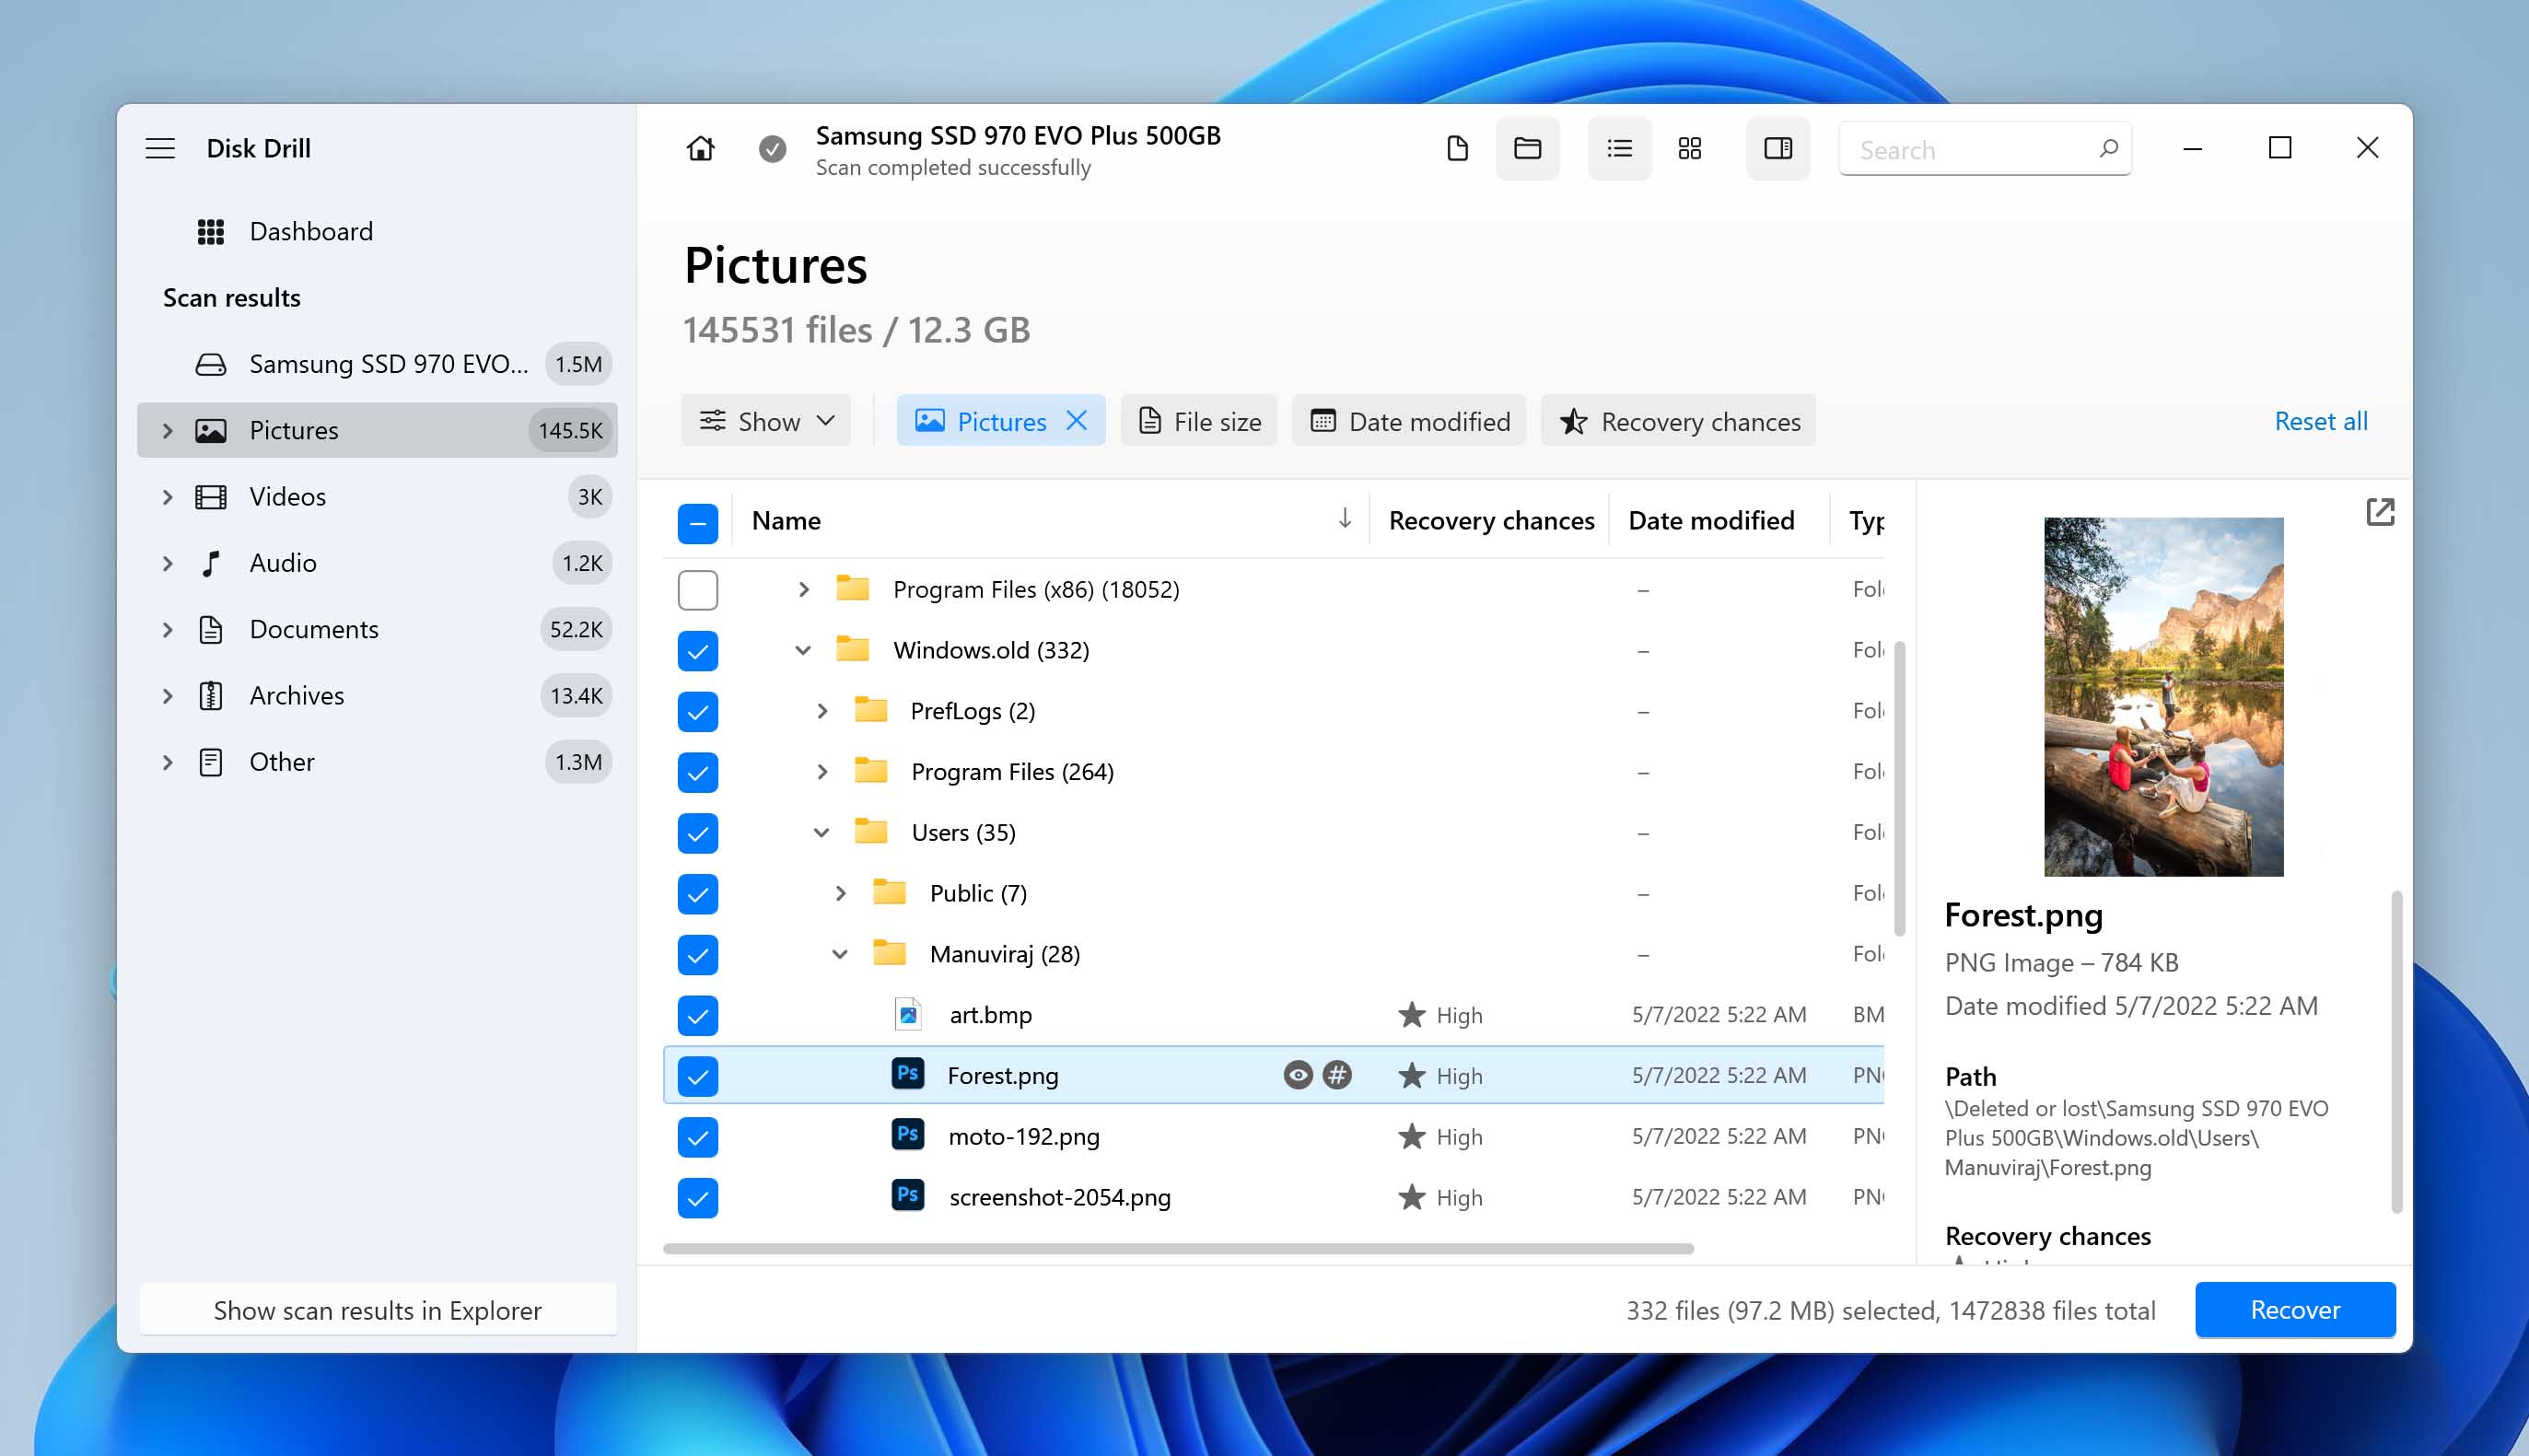Click the Reset all filters button
The height and width of the screenshot is (1456, 2529).
(x=2323, y=421)
